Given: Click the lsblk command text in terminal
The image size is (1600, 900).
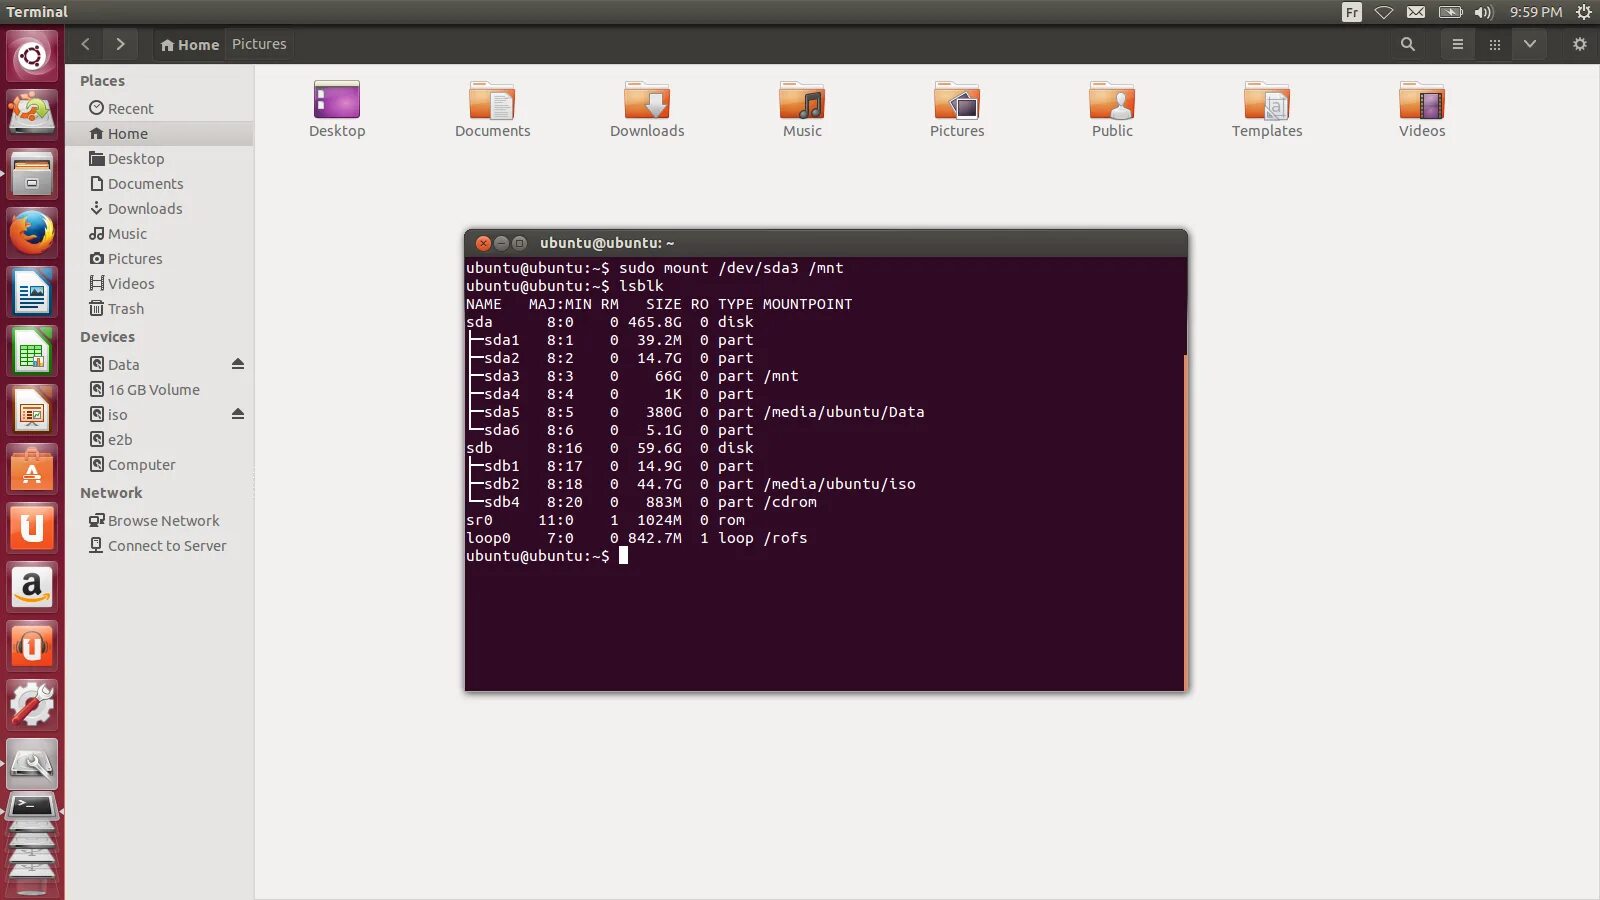Looking at the screenshot, I should pyautogui.click(x=641, y=286).
